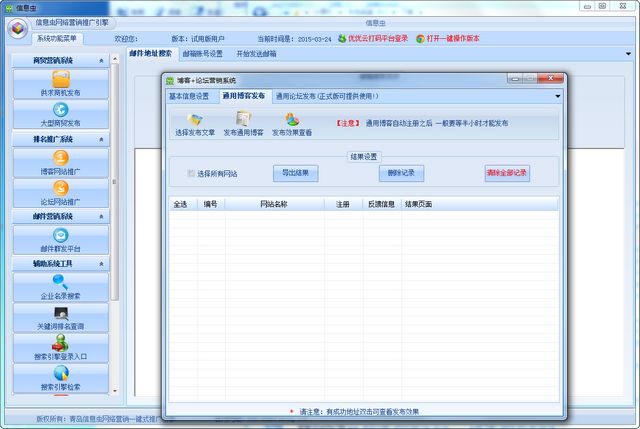This screenshot has height=429, width=640.
Task: Open the tab overflow dropdown arrow in dialog
Action: point(558,96)
